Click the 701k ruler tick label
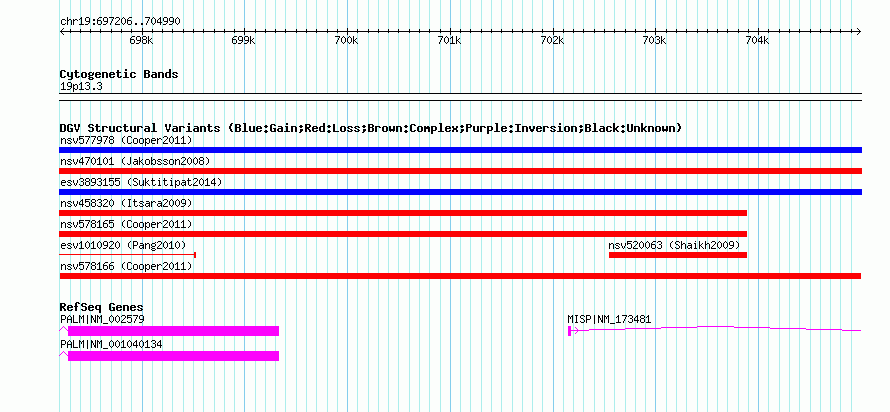The image size is (890, 412). pos(449,40)
